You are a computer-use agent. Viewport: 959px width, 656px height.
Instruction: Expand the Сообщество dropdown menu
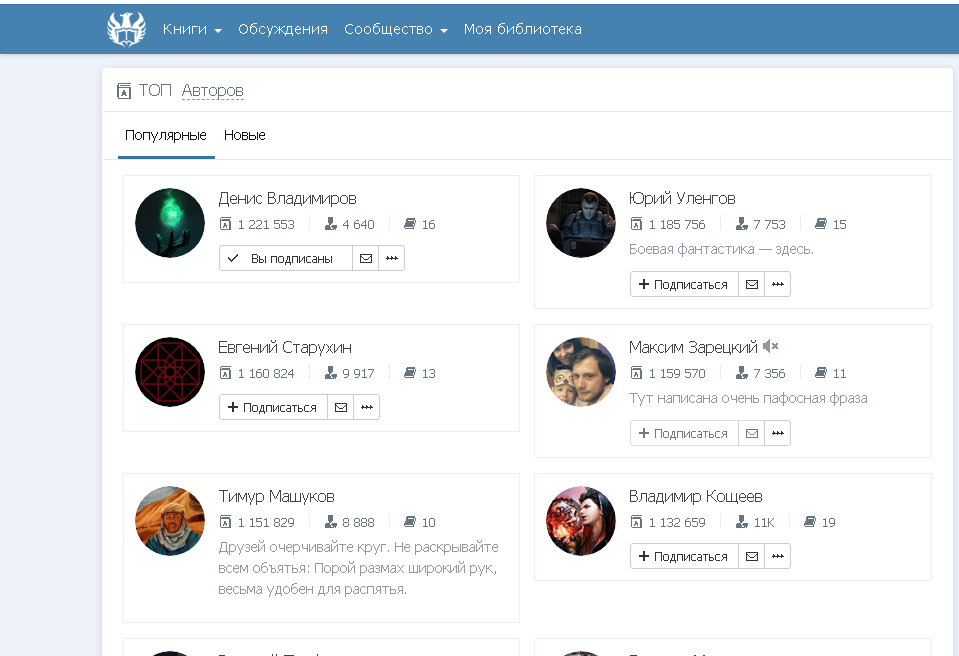pos(395,29)
